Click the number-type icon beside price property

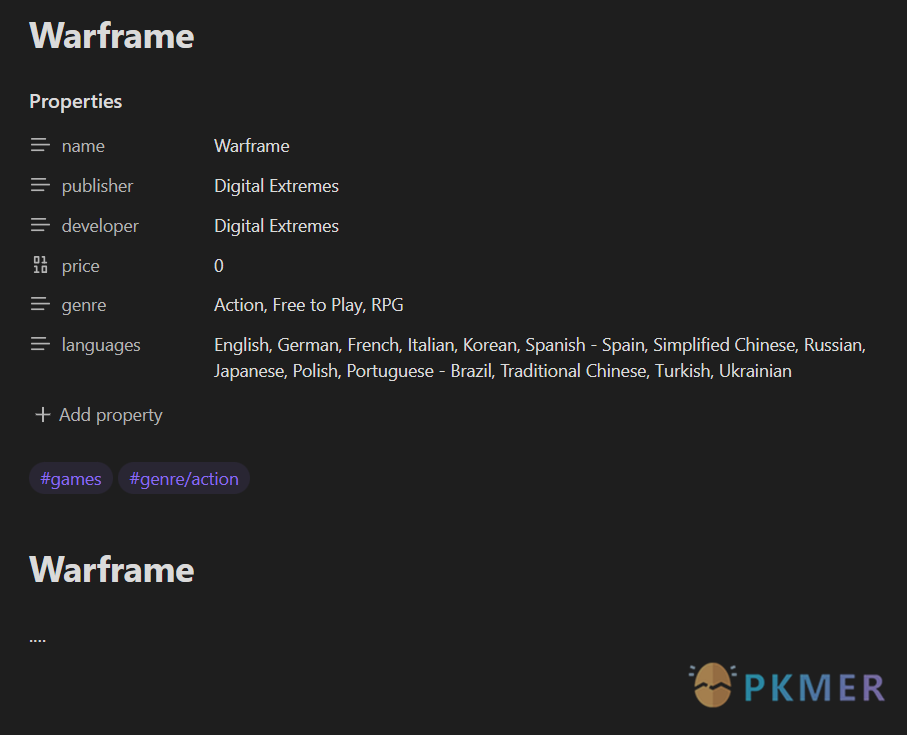pos(40,265)
